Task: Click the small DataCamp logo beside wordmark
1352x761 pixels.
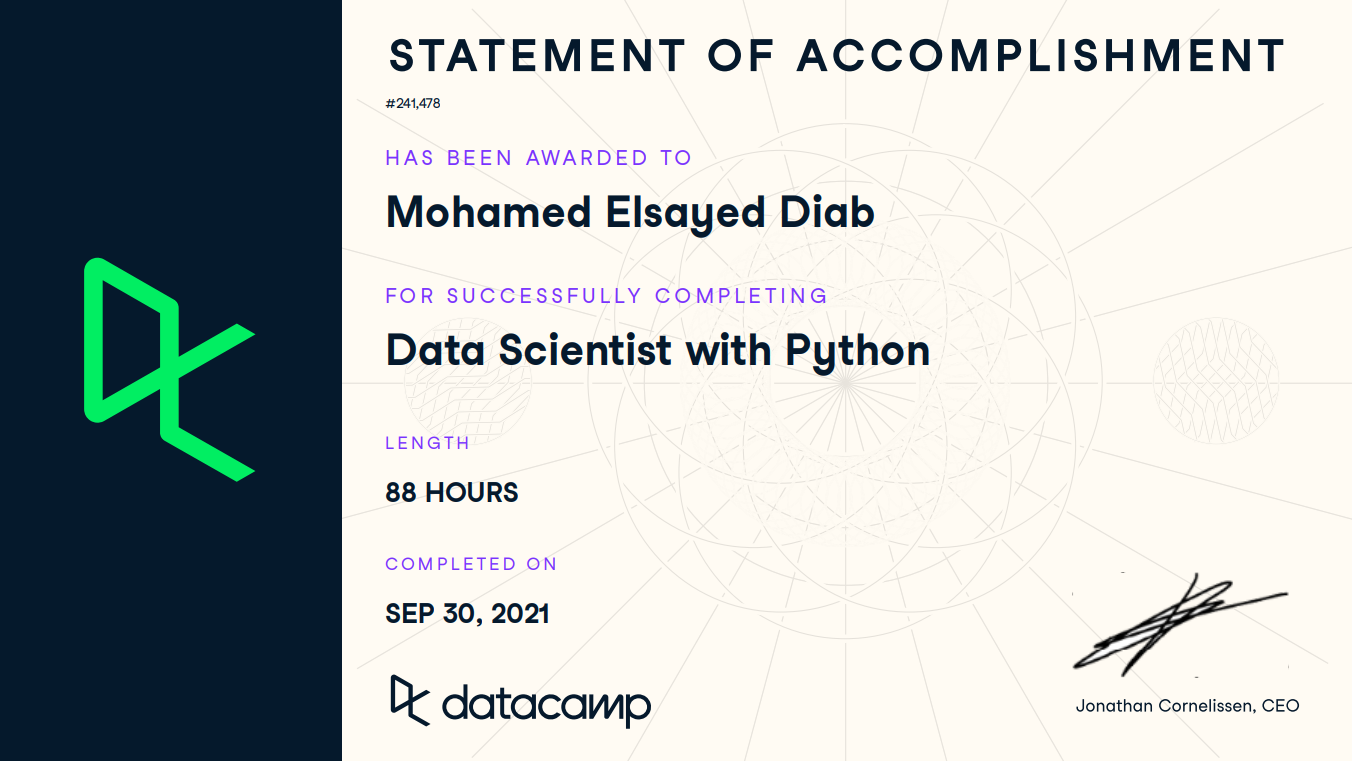Action: [409, 700]
